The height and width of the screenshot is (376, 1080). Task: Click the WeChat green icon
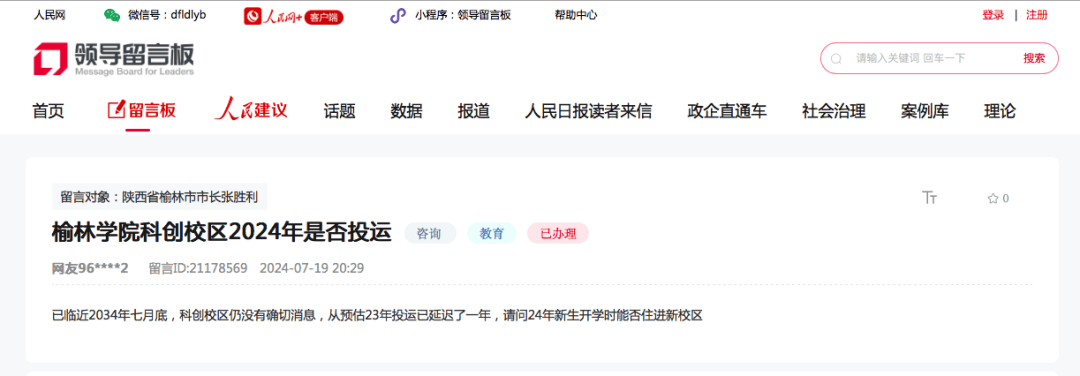(x=112, y=15)
